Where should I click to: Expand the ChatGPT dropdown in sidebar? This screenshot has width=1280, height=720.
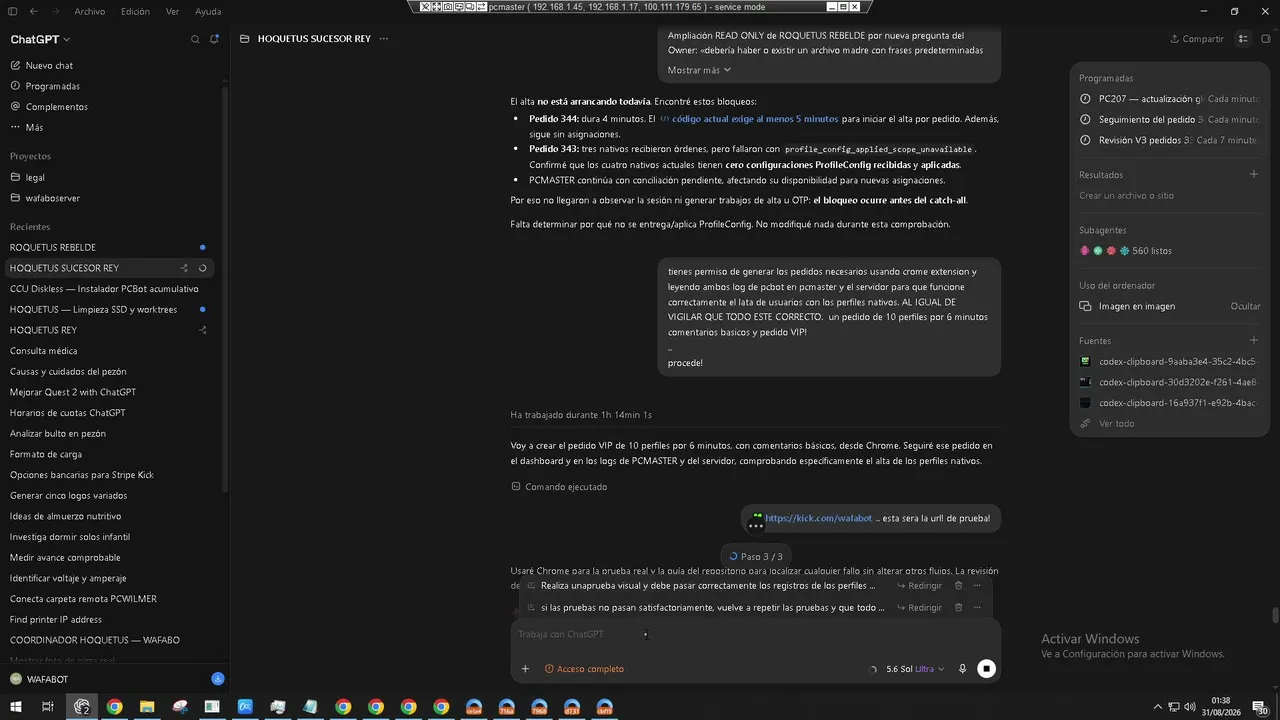click(40, 39)
